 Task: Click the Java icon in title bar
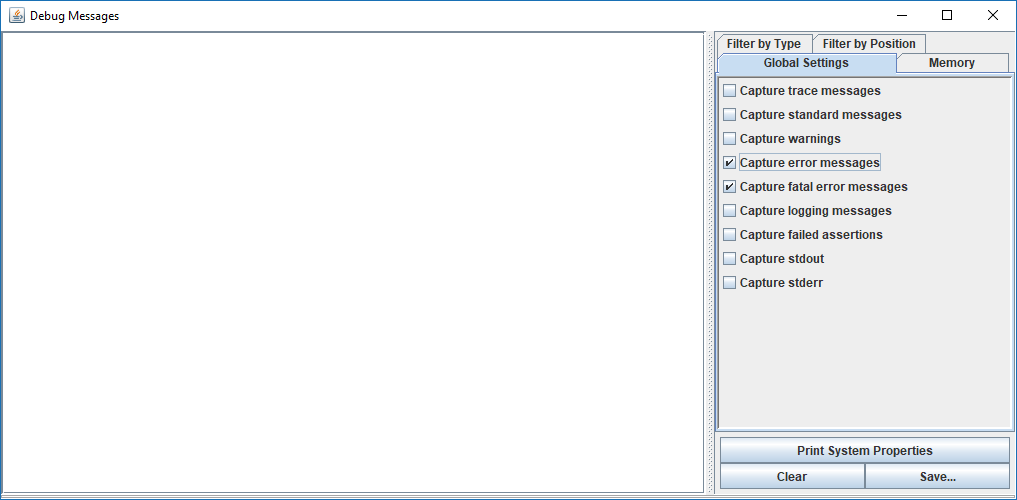[16, 15]
